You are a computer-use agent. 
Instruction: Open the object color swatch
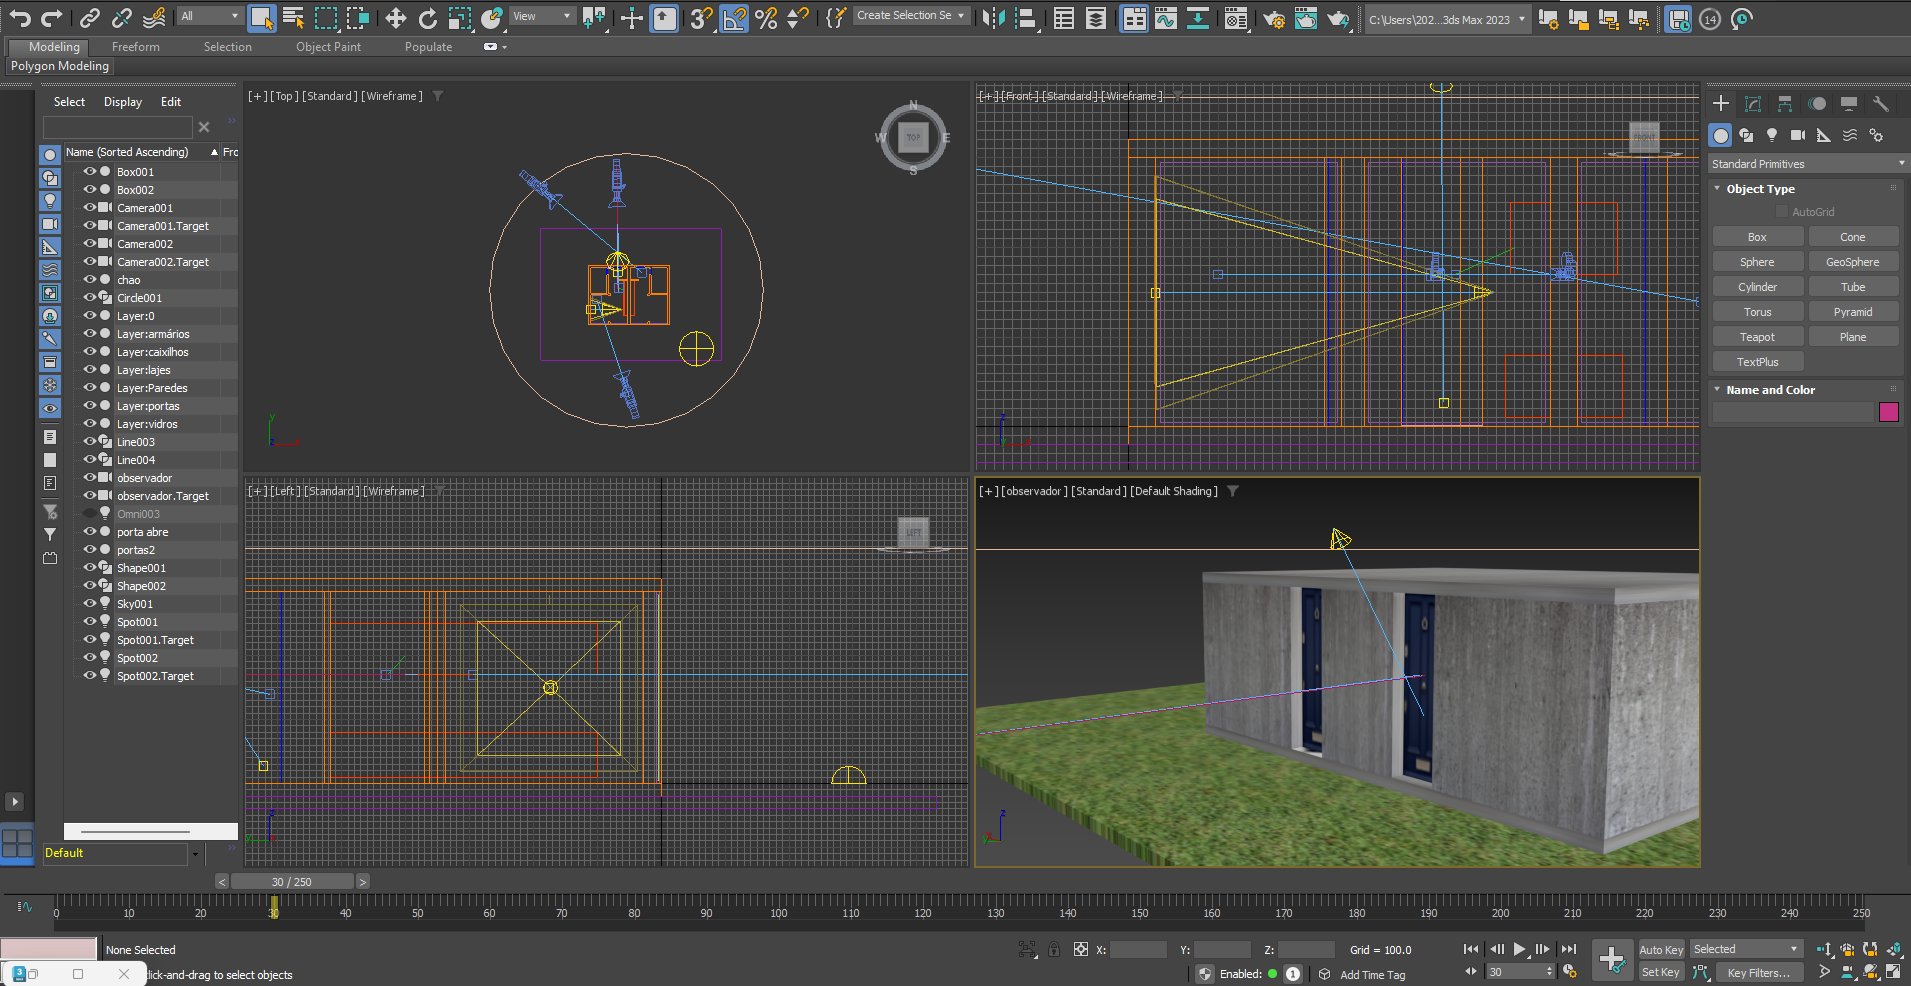pyautogui.click(x=1888, y=412)
